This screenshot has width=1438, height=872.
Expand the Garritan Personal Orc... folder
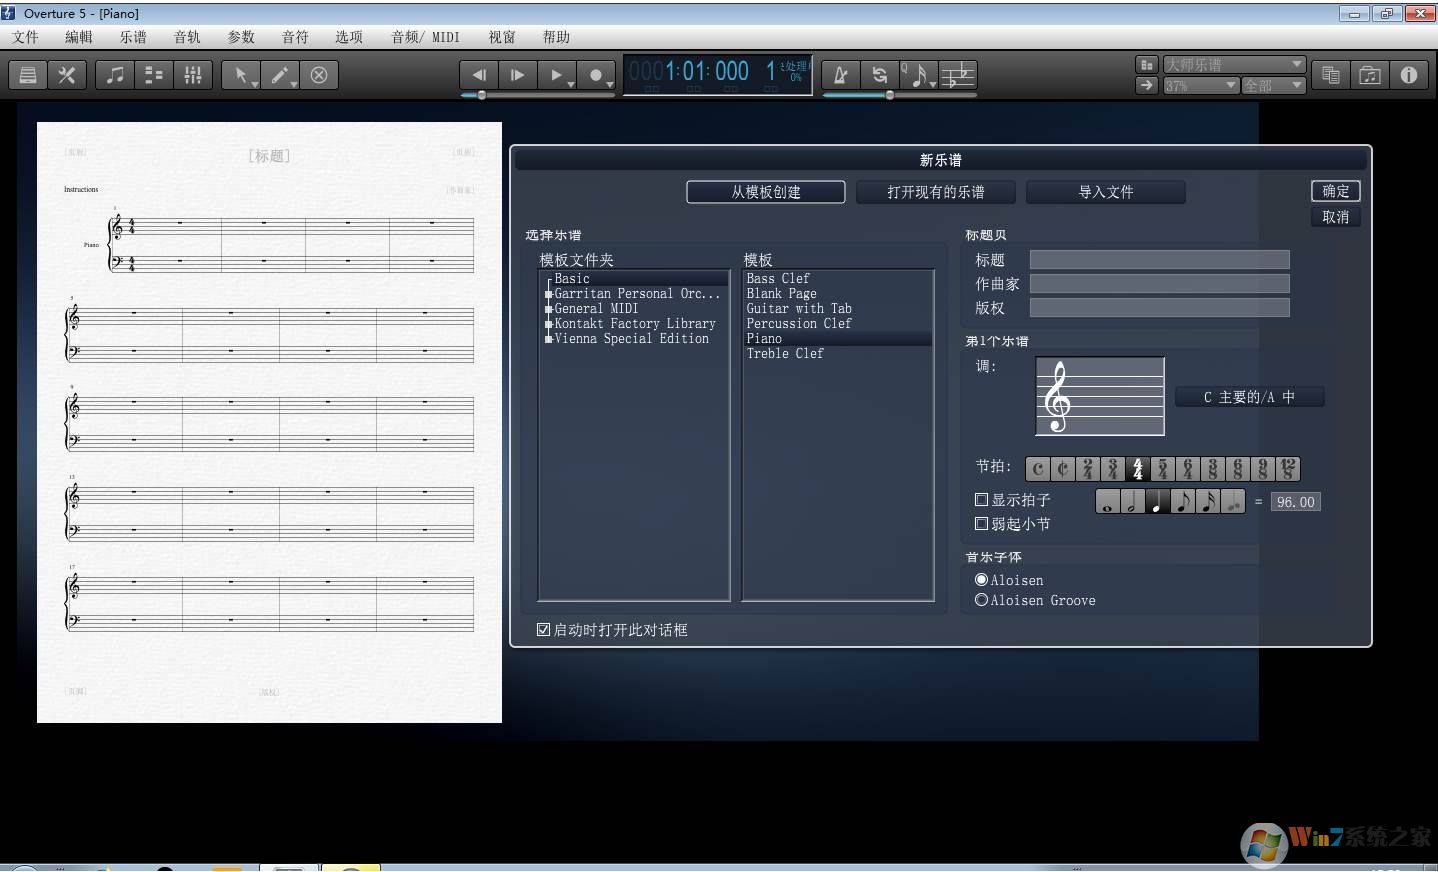click(x=549, y=294)
